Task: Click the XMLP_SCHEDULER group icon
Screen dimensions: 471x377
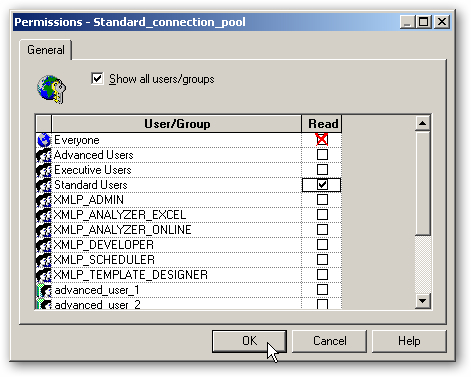Action: click(44, 260)
